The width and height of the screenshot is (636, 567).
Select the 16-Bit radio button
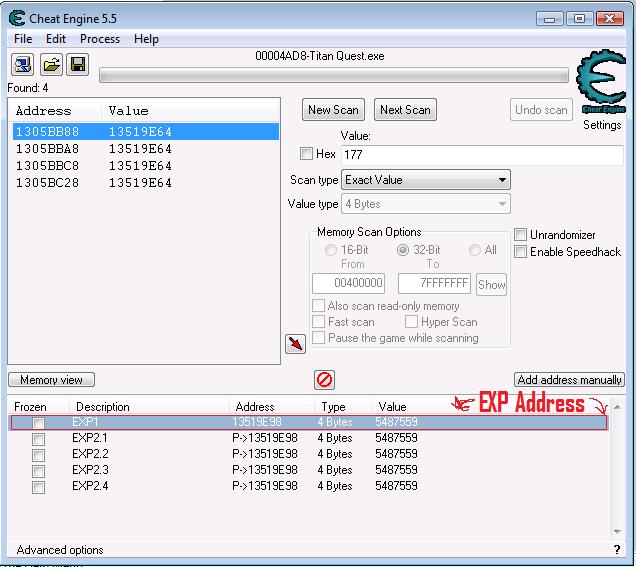331,250
